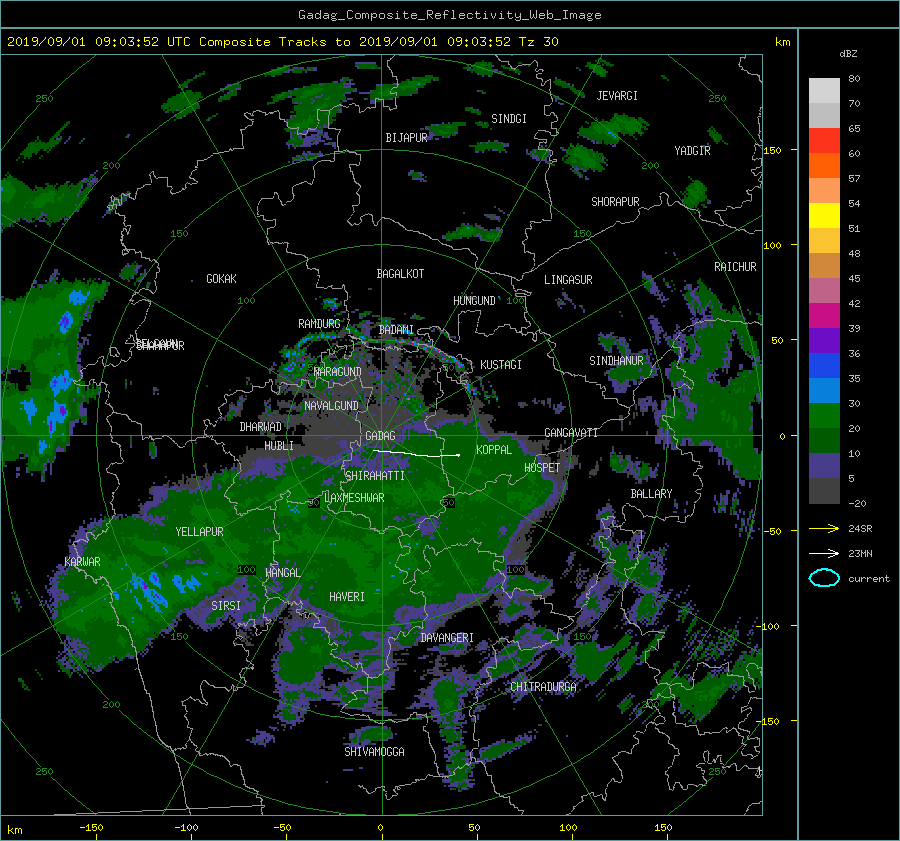Screen dimensions: 900x841
Task: Click the HAVERI city label
Action: pyautogui.click(x=347, y=596)
